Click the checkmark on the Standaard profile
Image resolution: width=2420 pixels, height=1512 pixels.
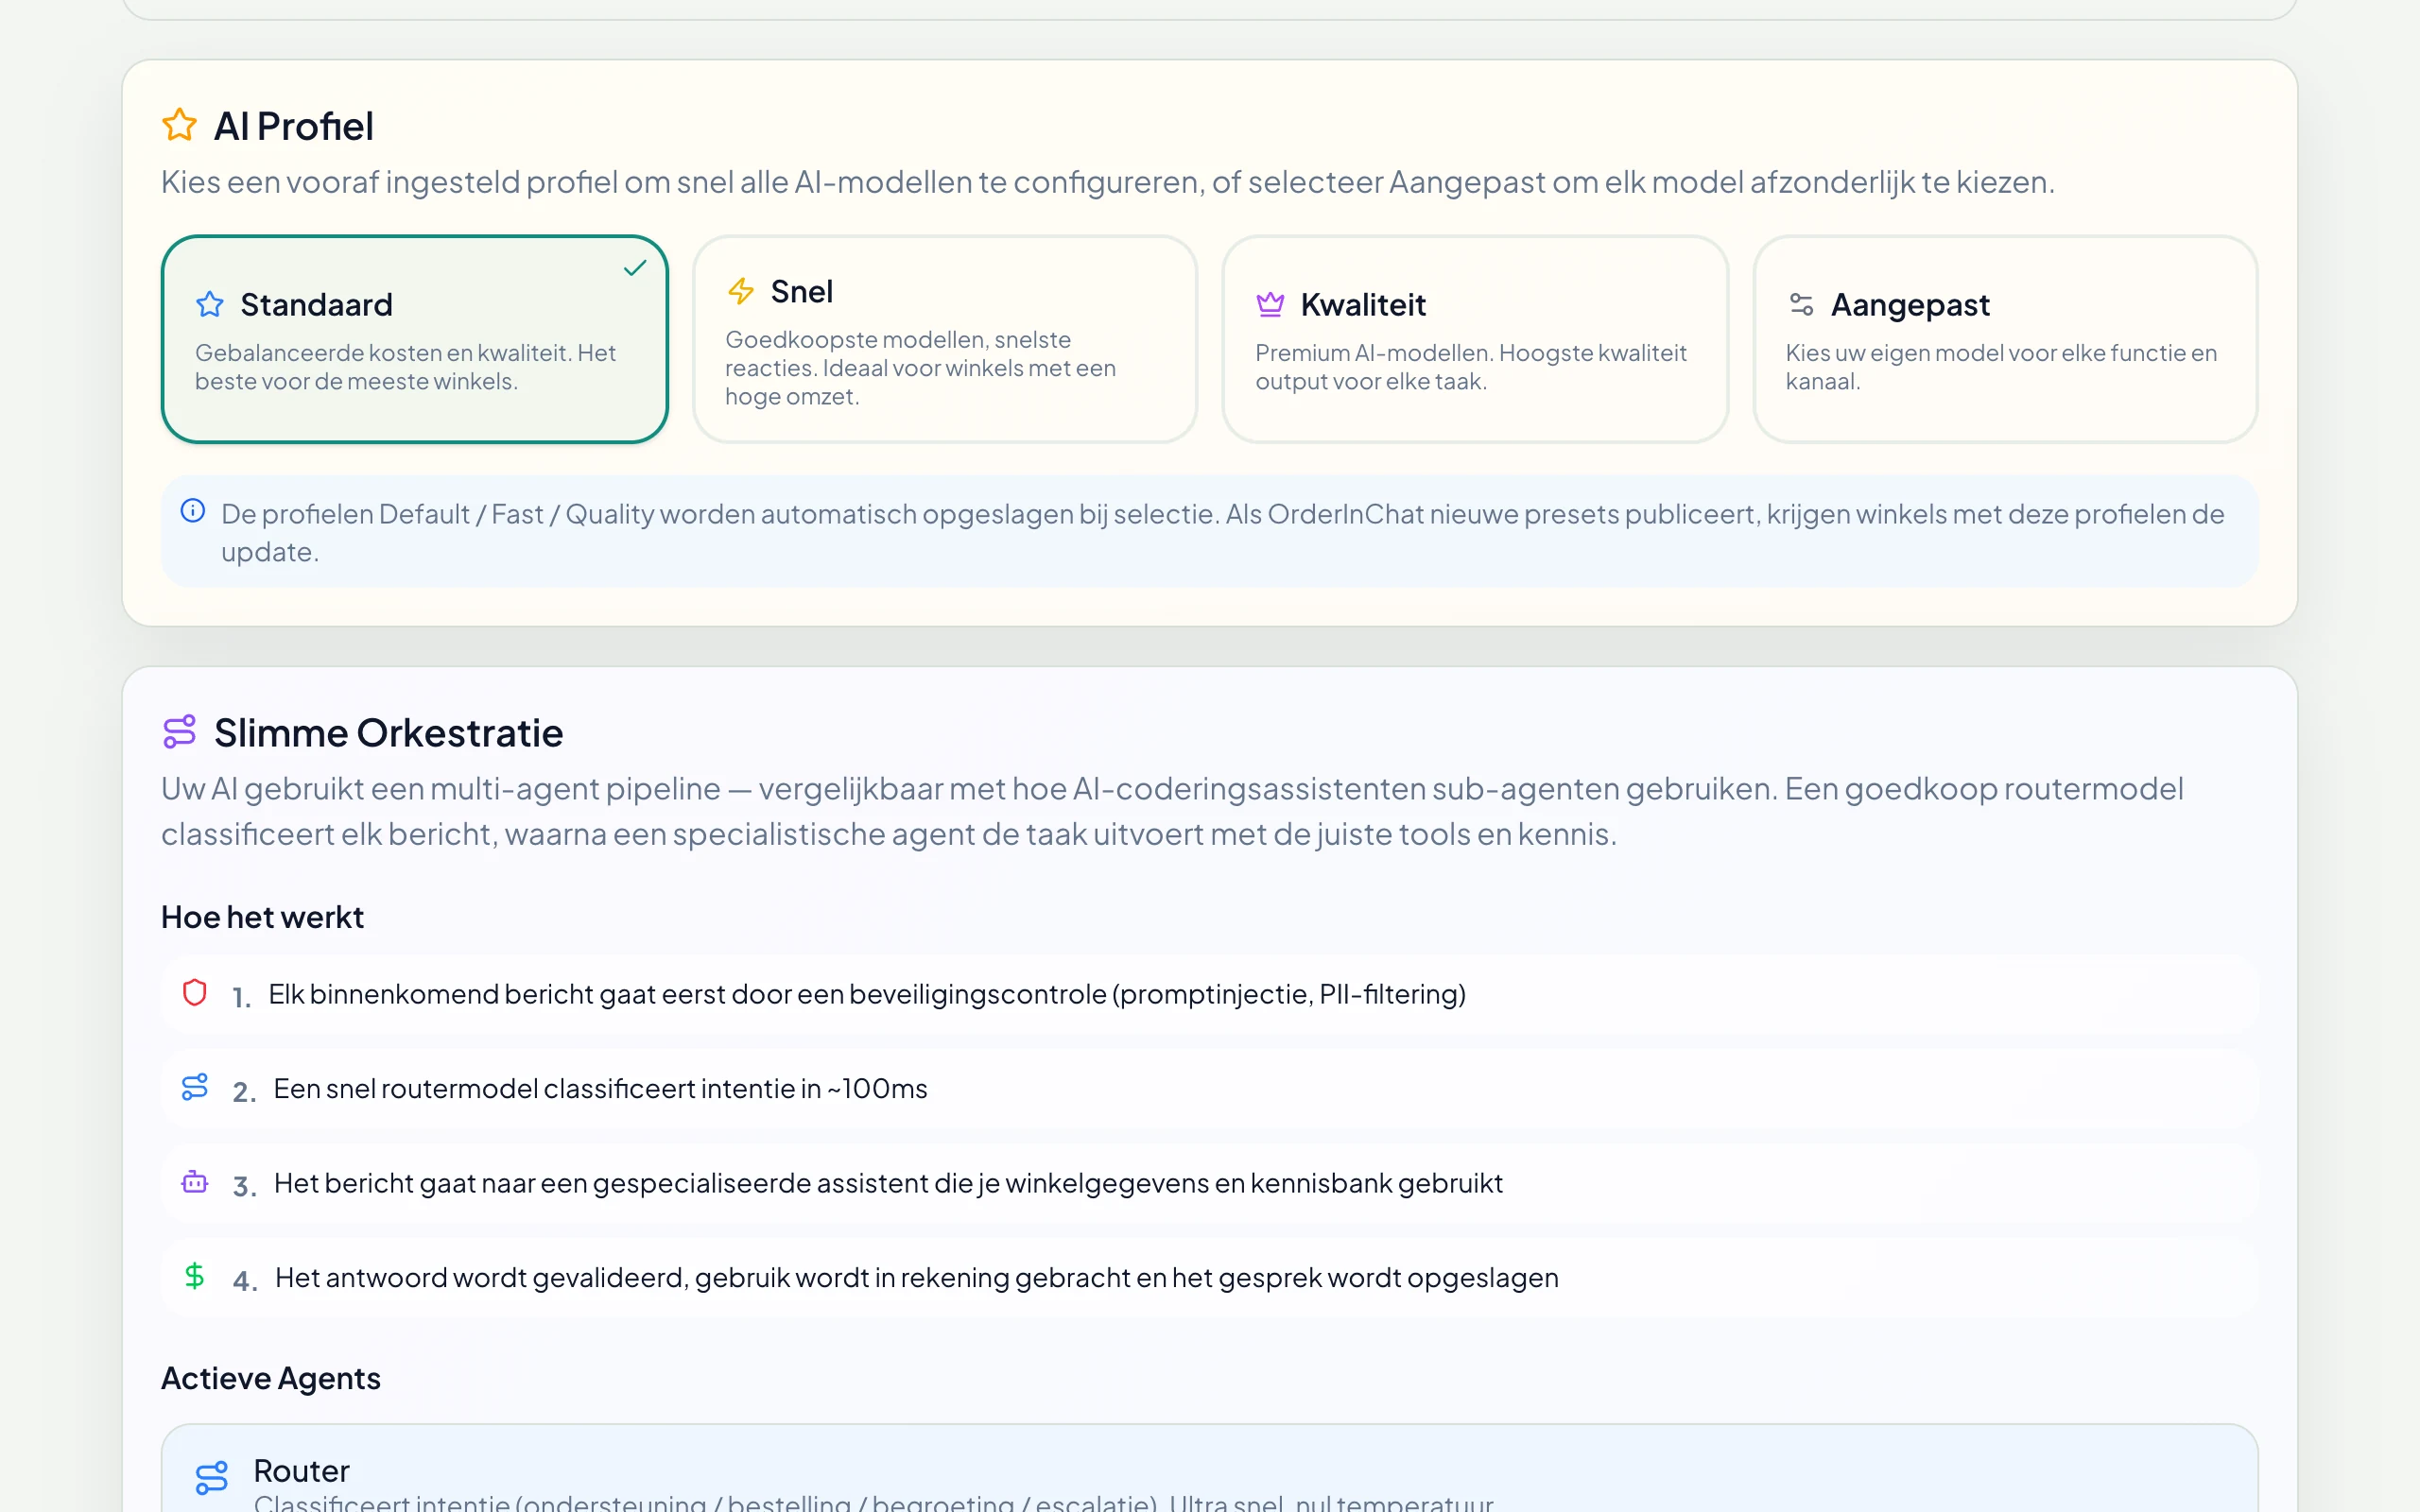pos(635,268)
